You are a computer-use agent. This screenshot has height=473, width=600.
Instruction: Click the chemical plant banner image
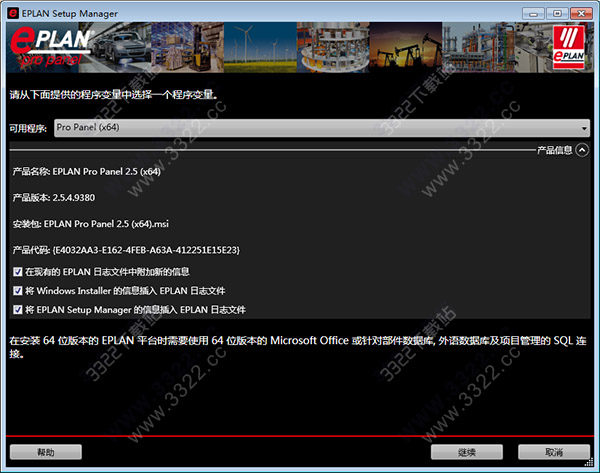tap(478, 47)
